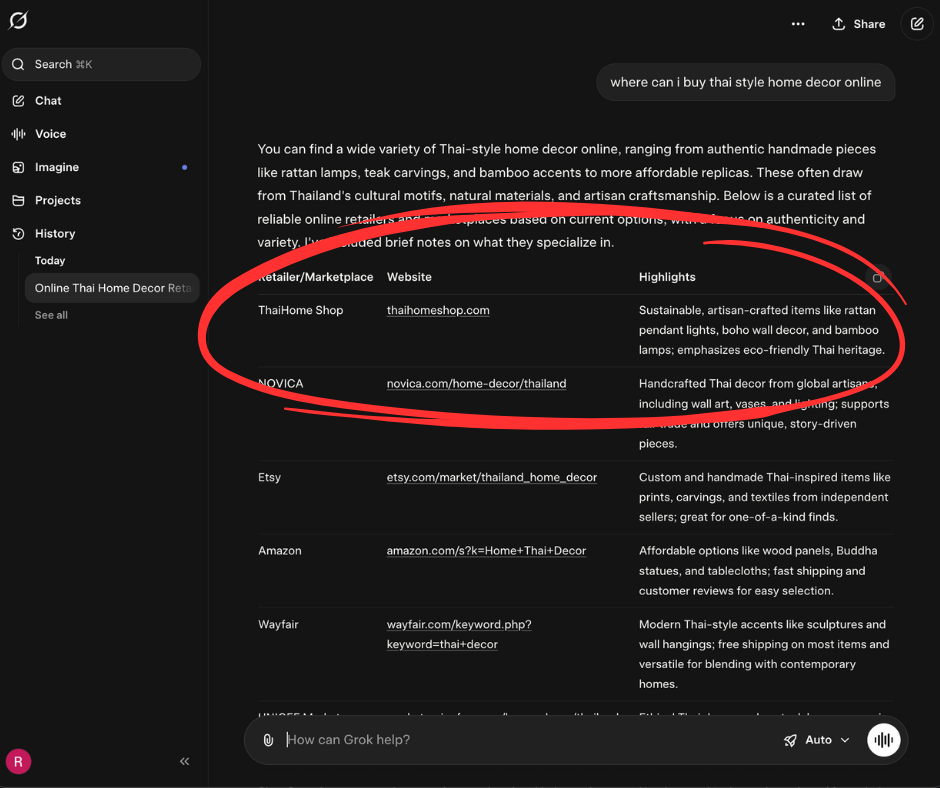Open the thaihomeshop.com link
The height and width of the screenshot is (788, 940).
click(x=438, y=311)
